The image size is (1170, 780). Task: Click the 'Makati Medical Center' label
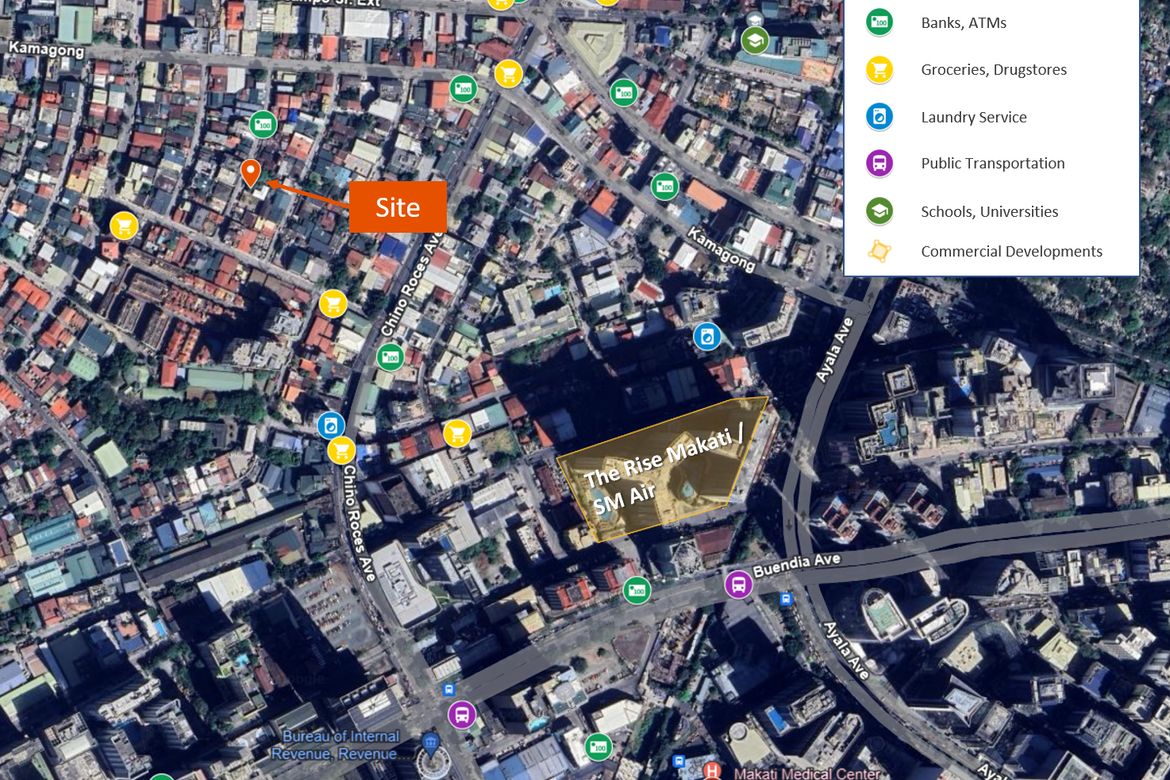807,773
